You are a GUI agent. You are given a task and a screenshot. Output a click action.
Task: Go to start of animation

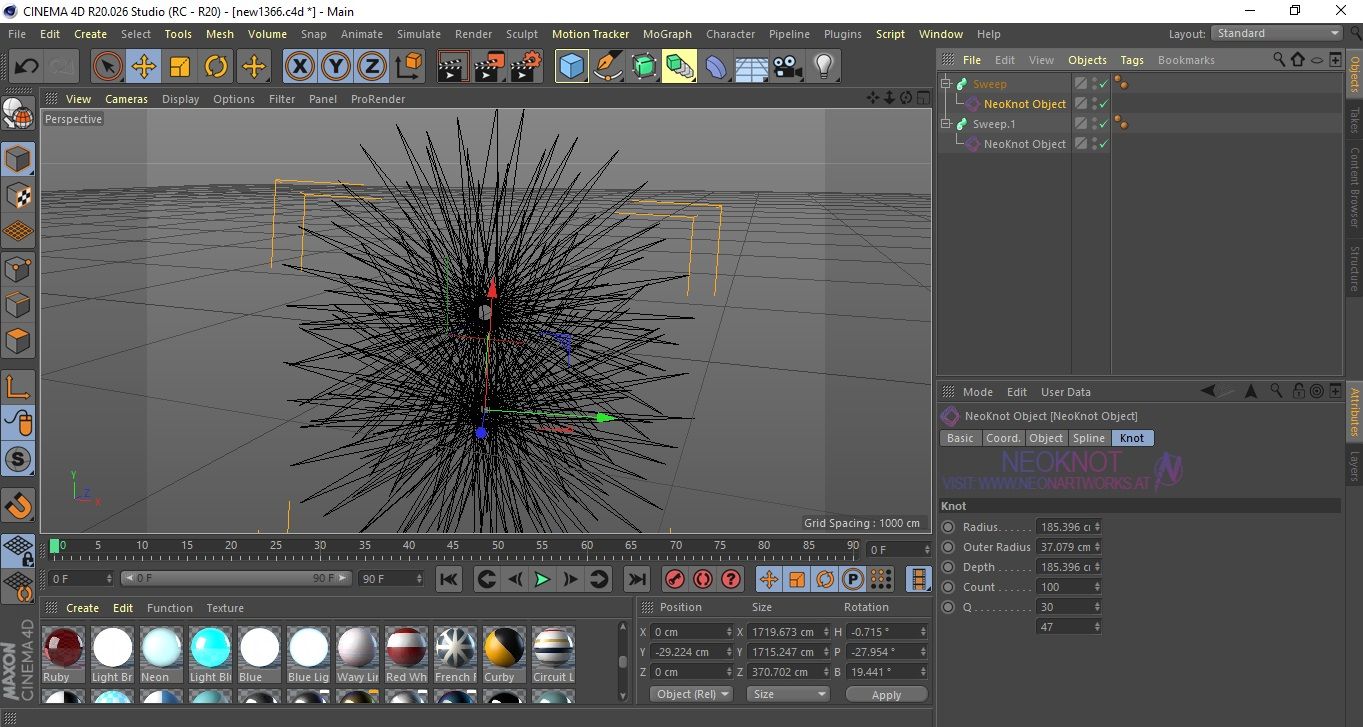[x=449, y=579]
